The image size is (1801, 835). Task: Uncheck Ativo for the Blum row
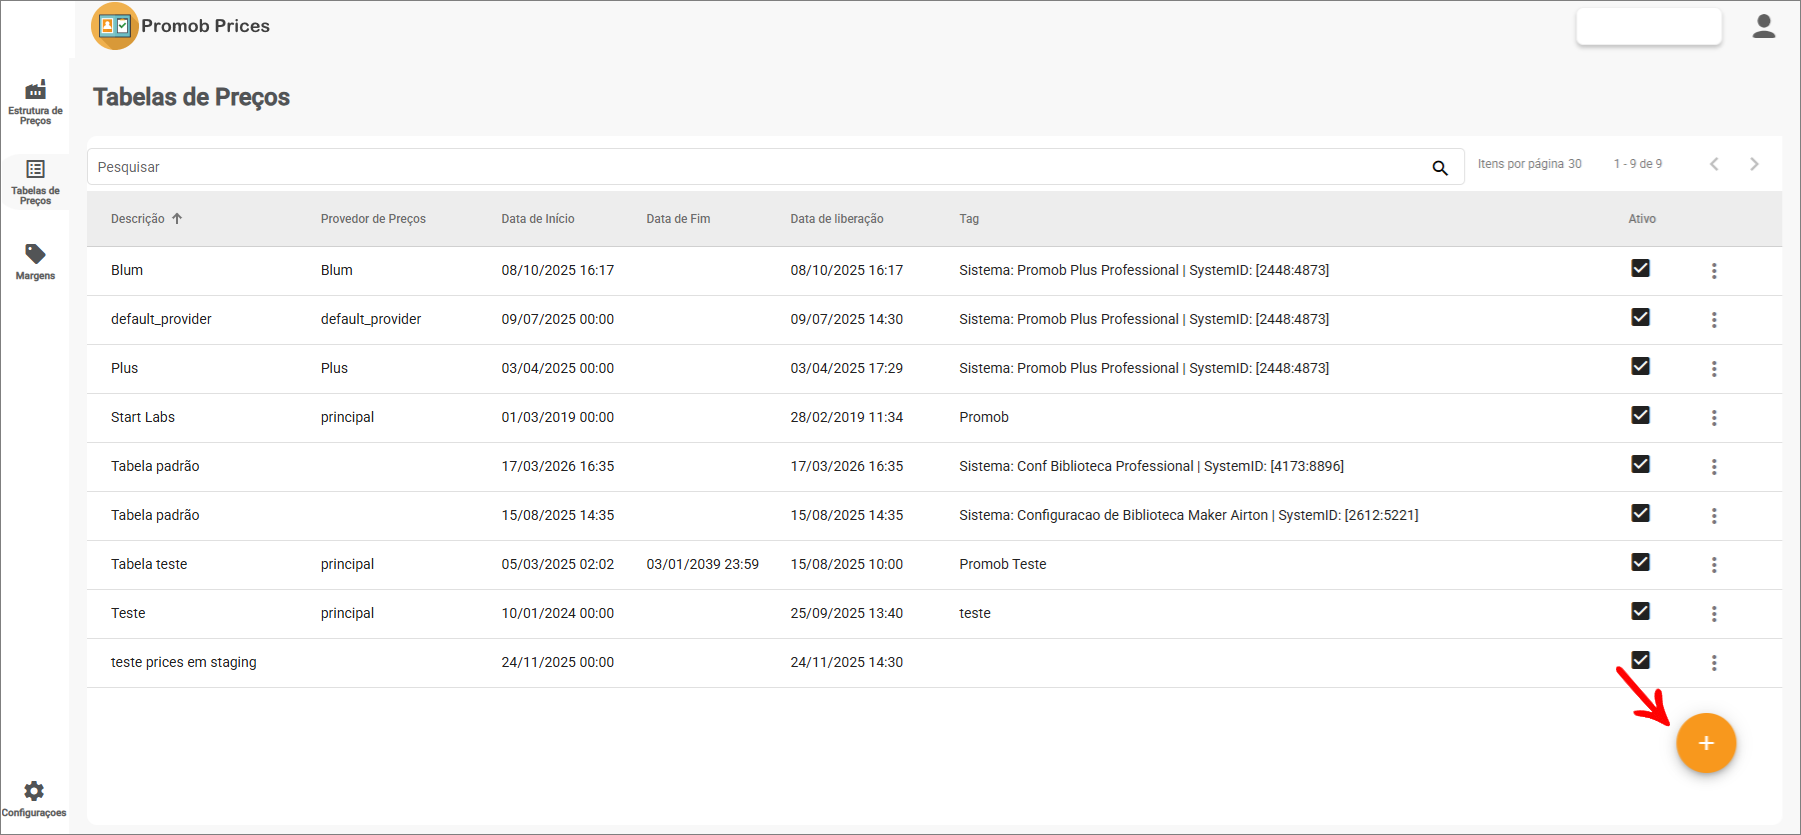(1640, 268)
